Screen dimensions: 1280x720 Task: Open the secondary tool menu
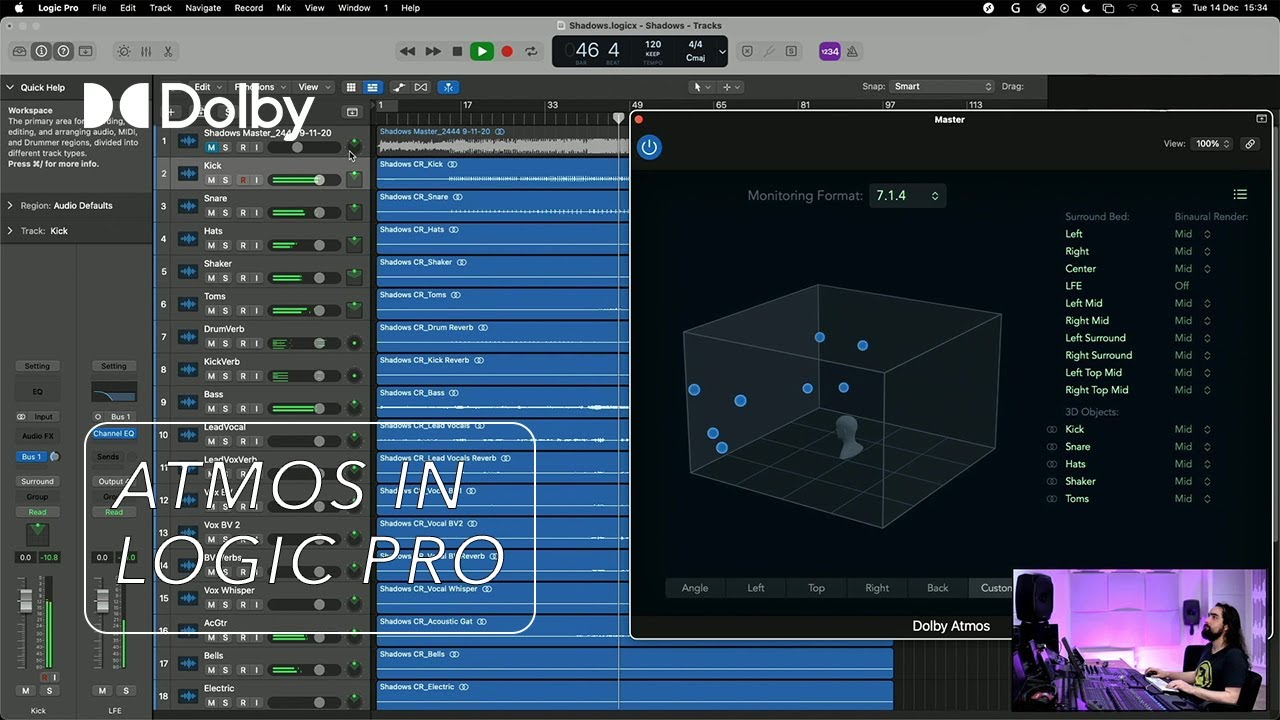[x=731, y=87]
